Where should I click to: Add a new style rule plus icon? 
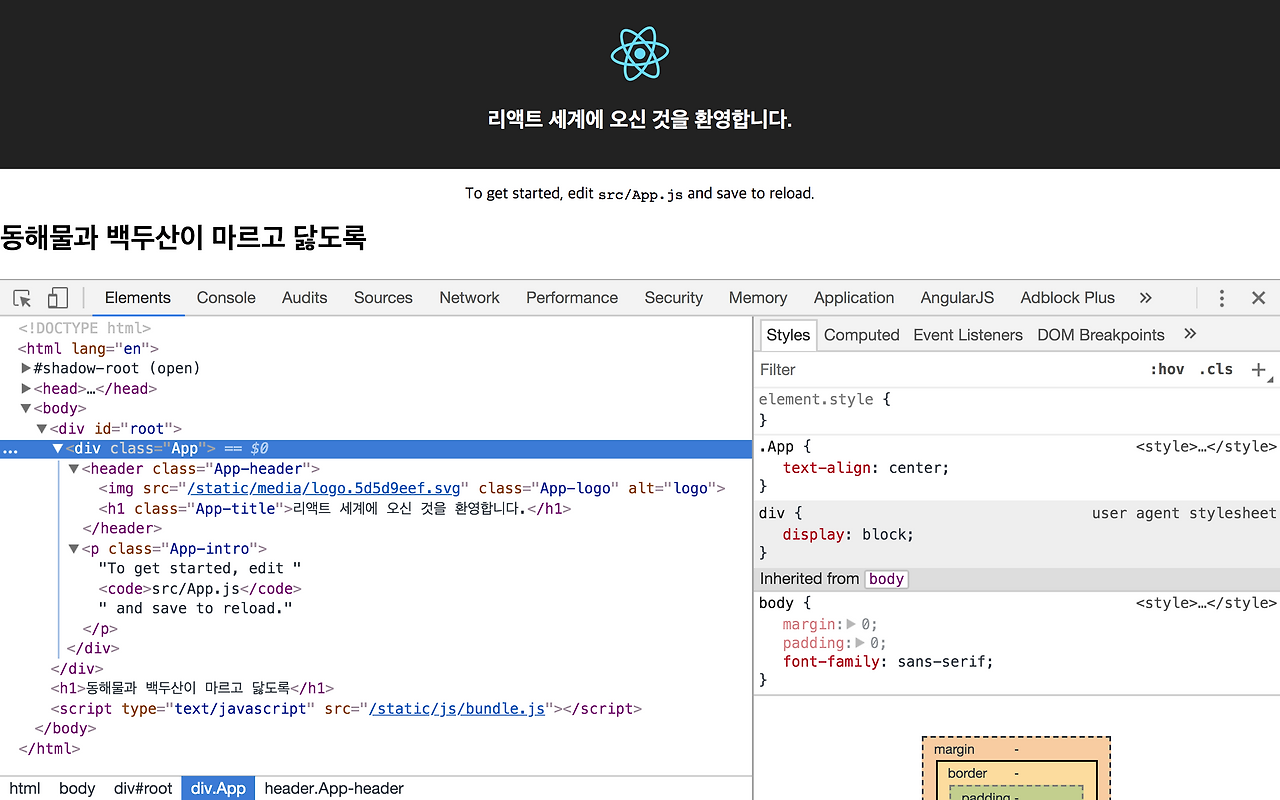point(1259,370)
